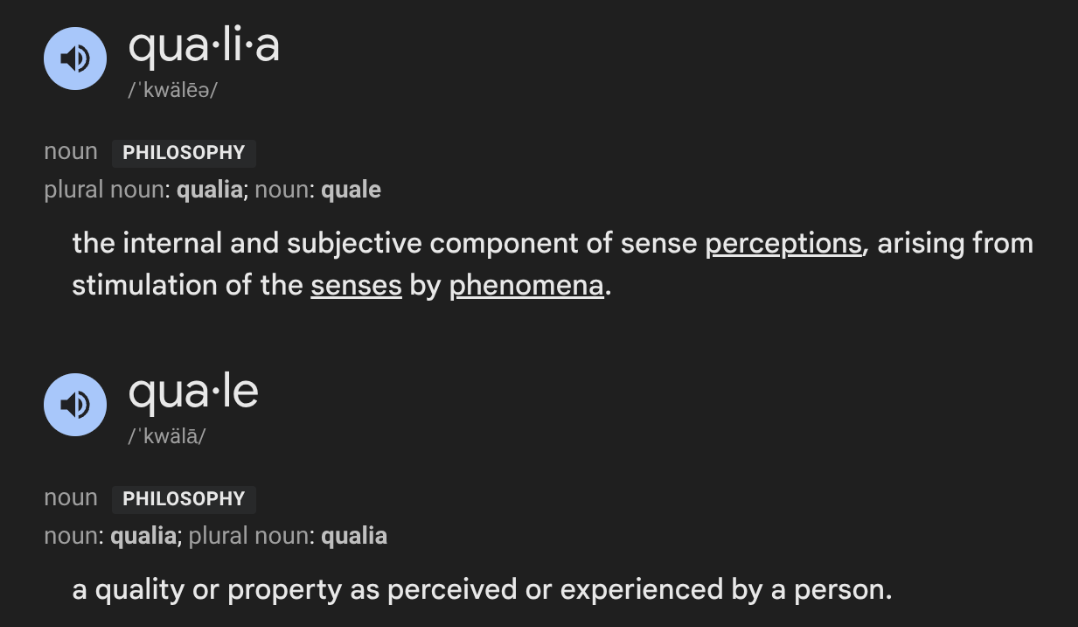Click the definition starting 'the internal and subjective'
This screenshot has width=1078, height=627.
click(x=553, y=265)
